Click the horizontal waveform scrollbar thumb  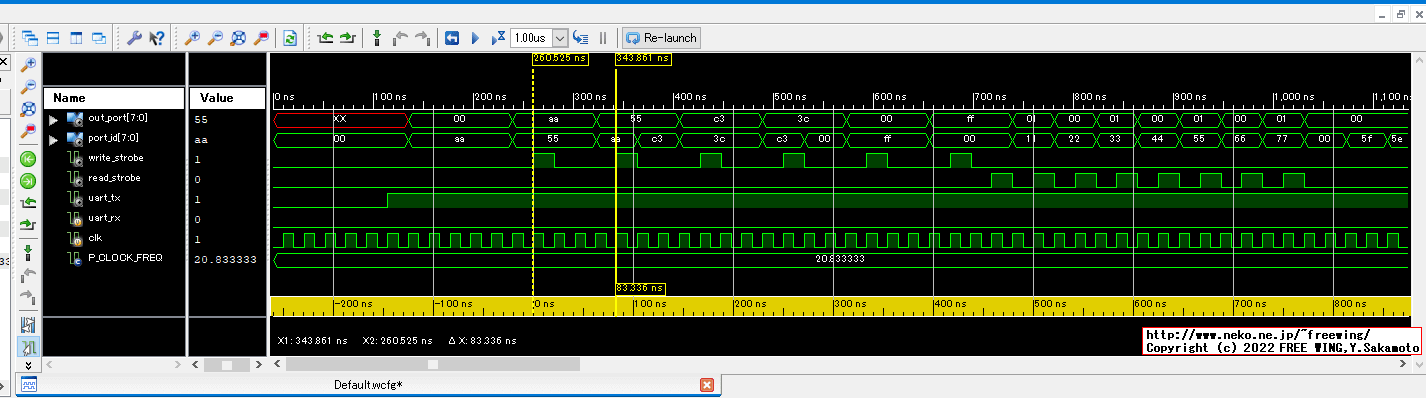(x=432, y=364)
